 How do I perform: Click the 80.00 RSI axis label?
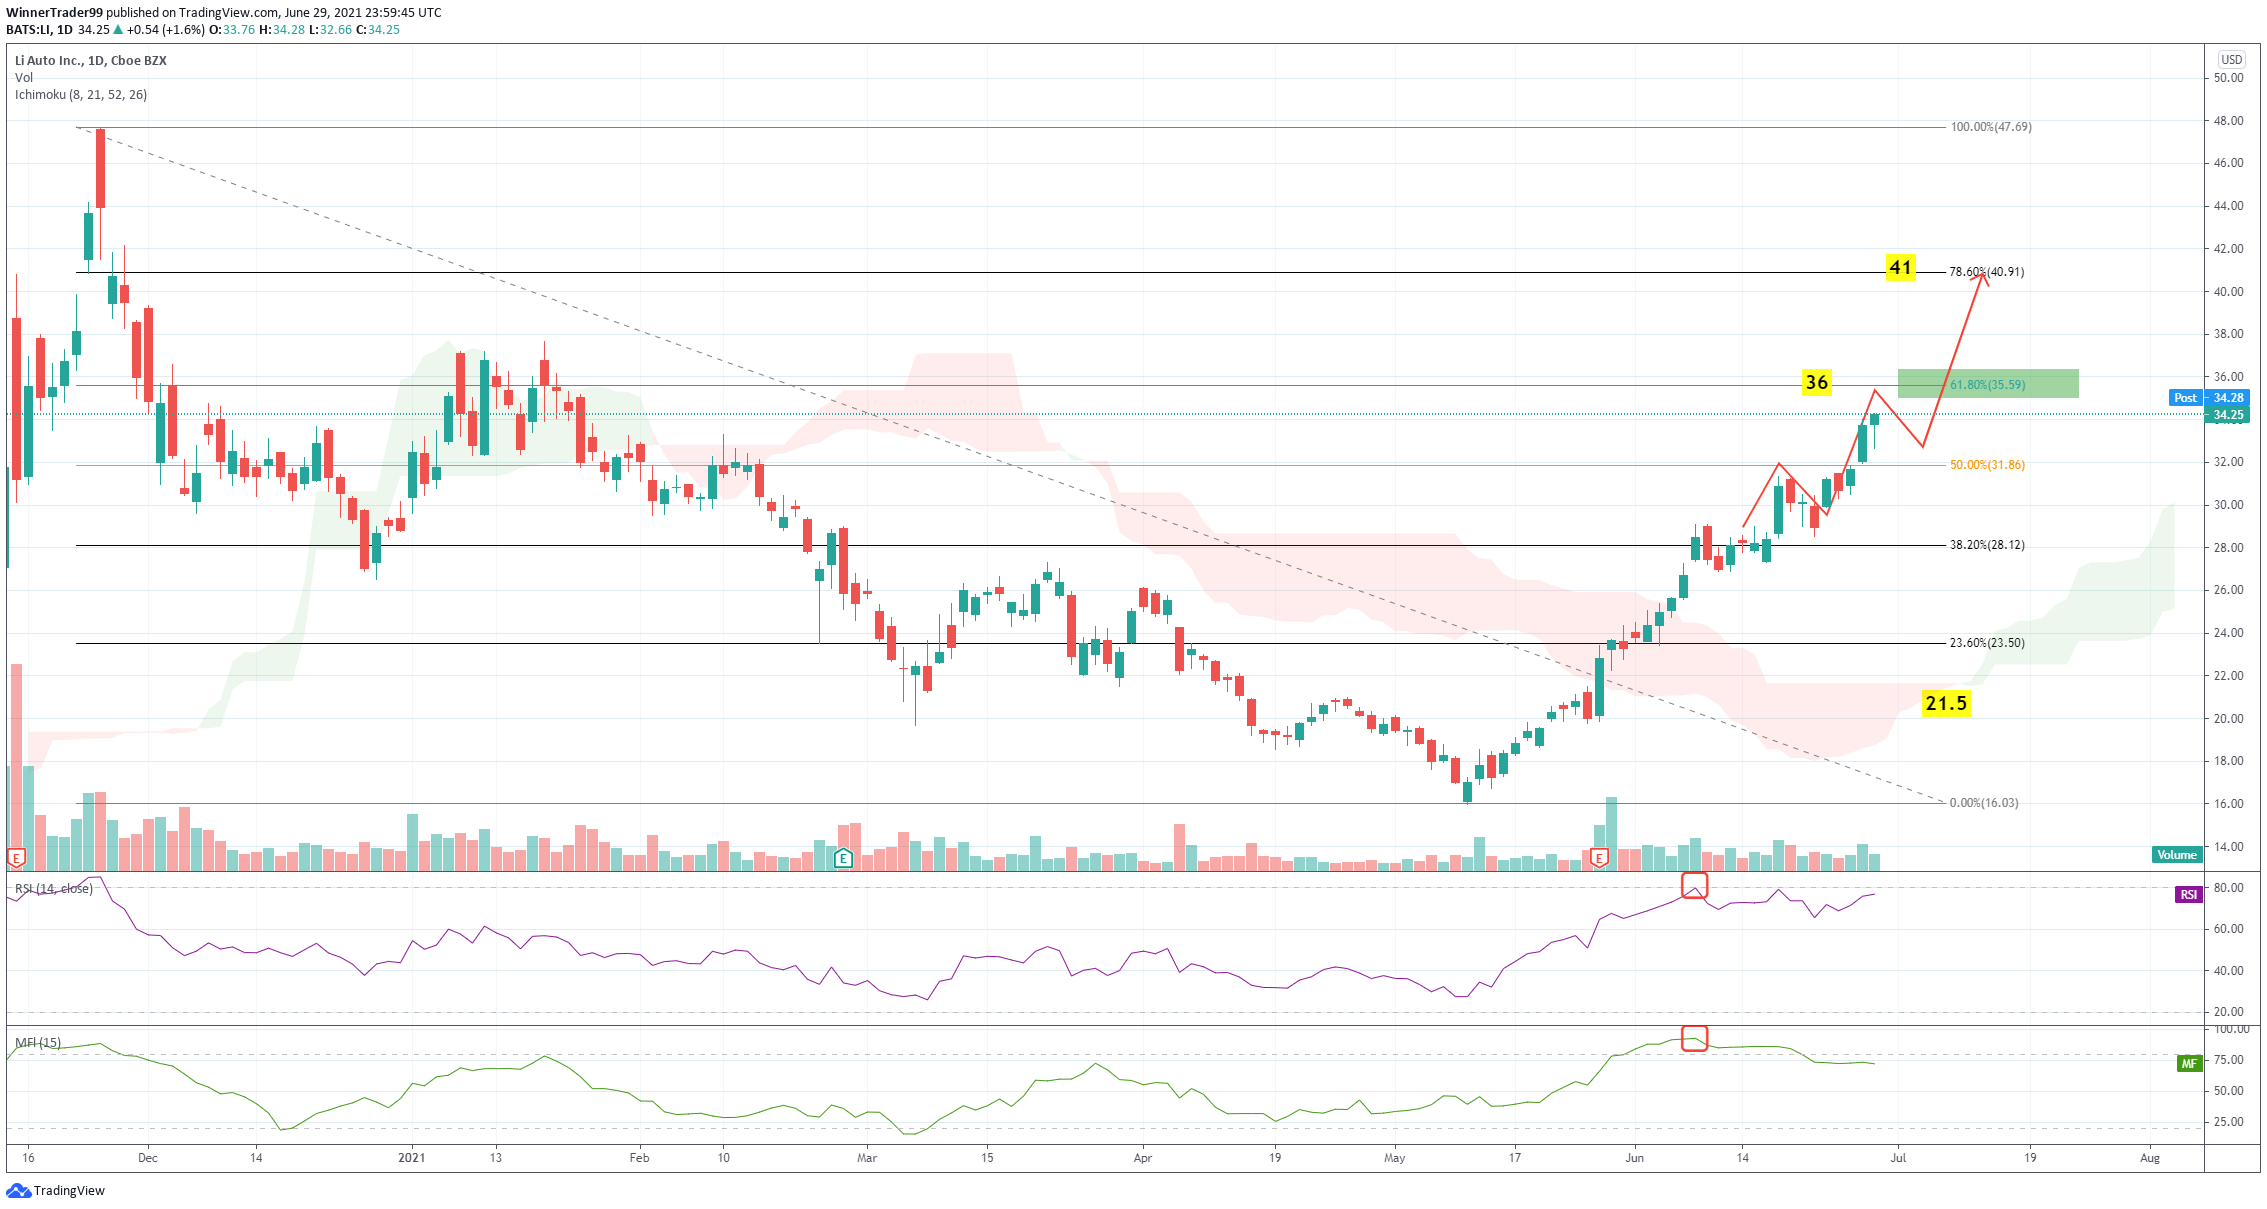pos(2228,888)
